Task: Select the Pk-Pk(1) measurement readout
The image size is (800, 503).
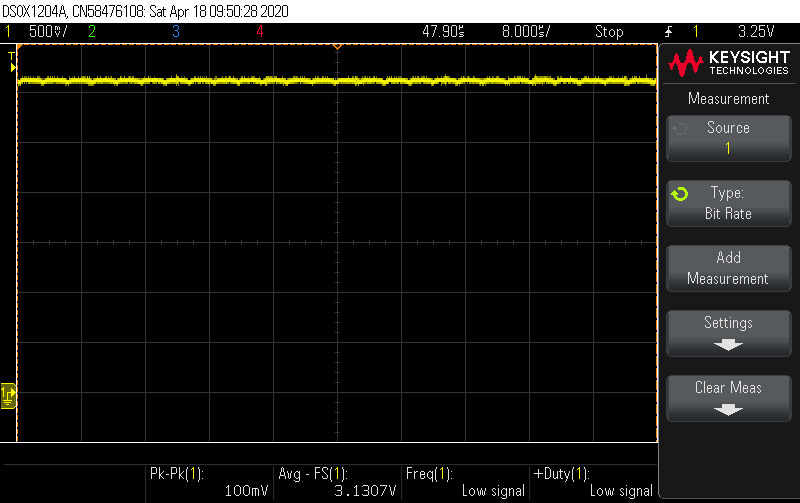Action: (x=209, y=482)
